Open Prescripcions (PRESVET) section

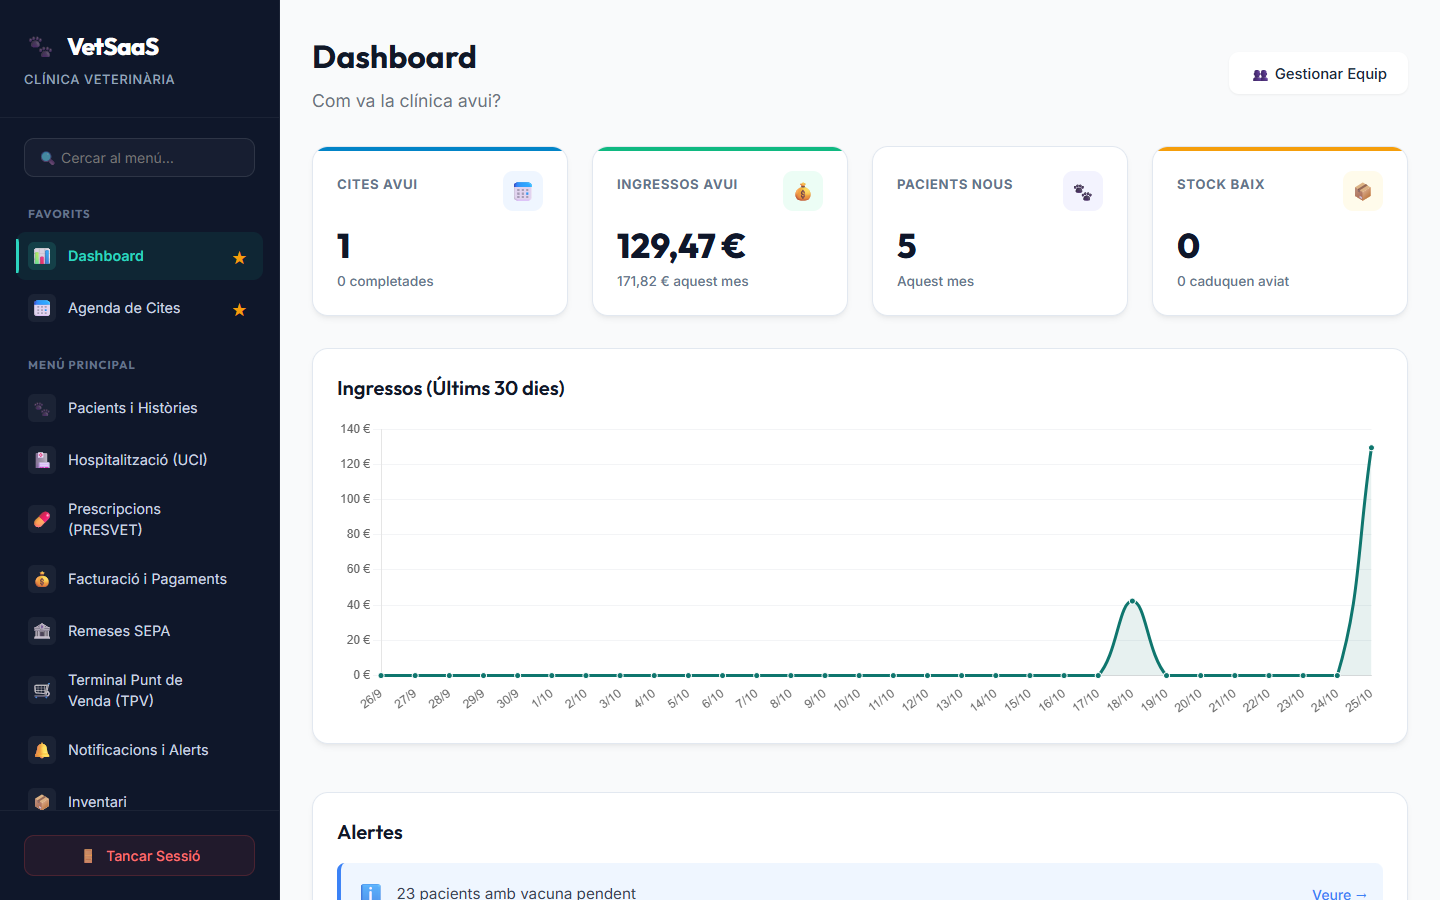click(140, 519)
